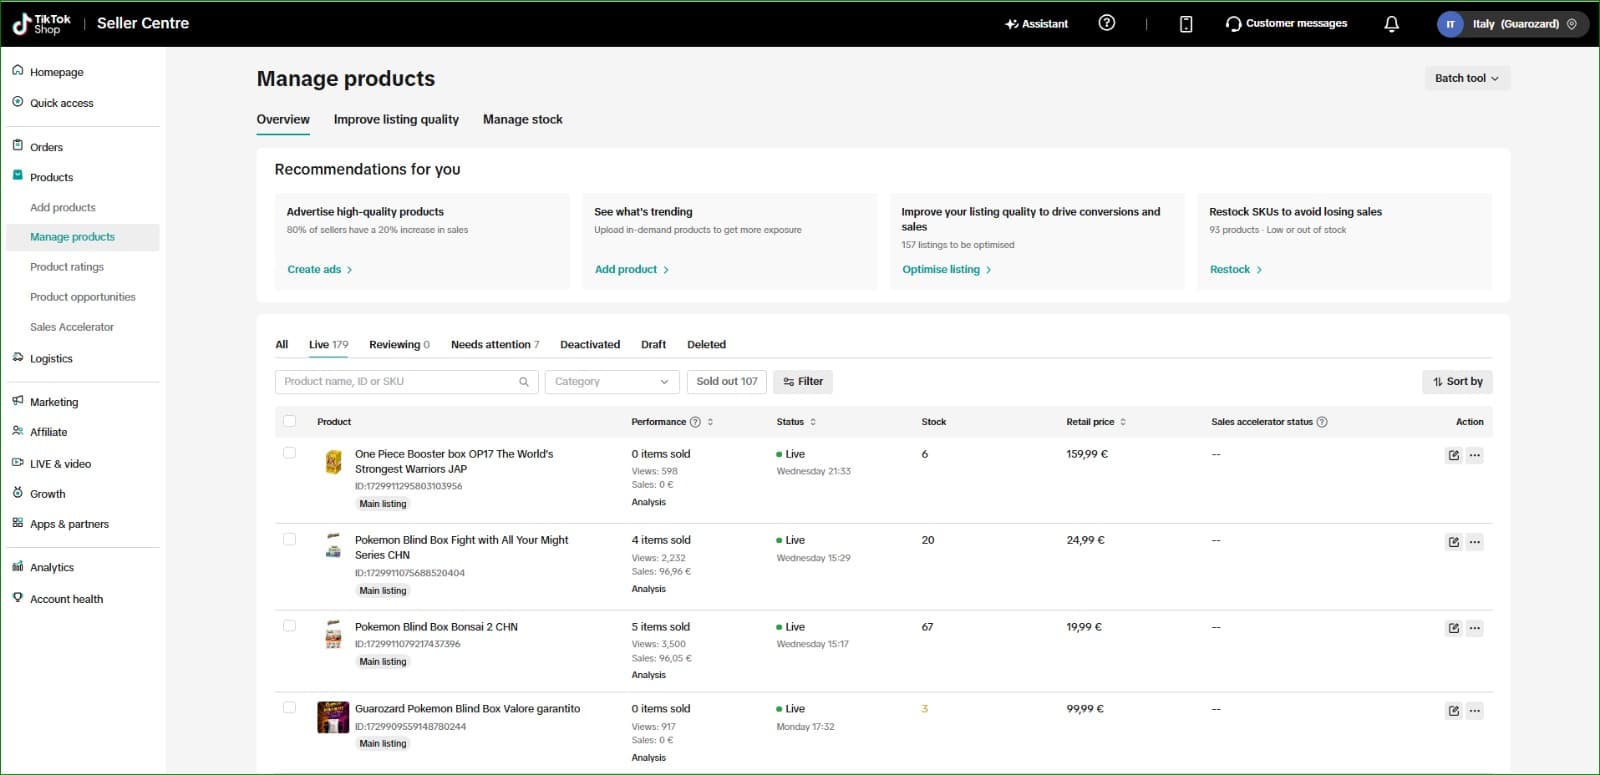Screen dimensions: 1600x775
Task: Click the Logistics icon in sidebar
Action: (x=18, y=357)
